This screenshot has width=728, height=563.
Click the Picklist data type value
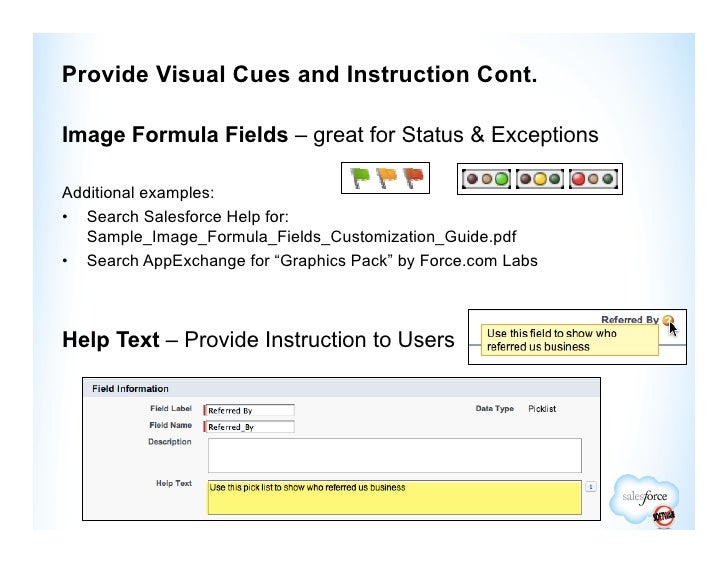[x=542, y=409]
